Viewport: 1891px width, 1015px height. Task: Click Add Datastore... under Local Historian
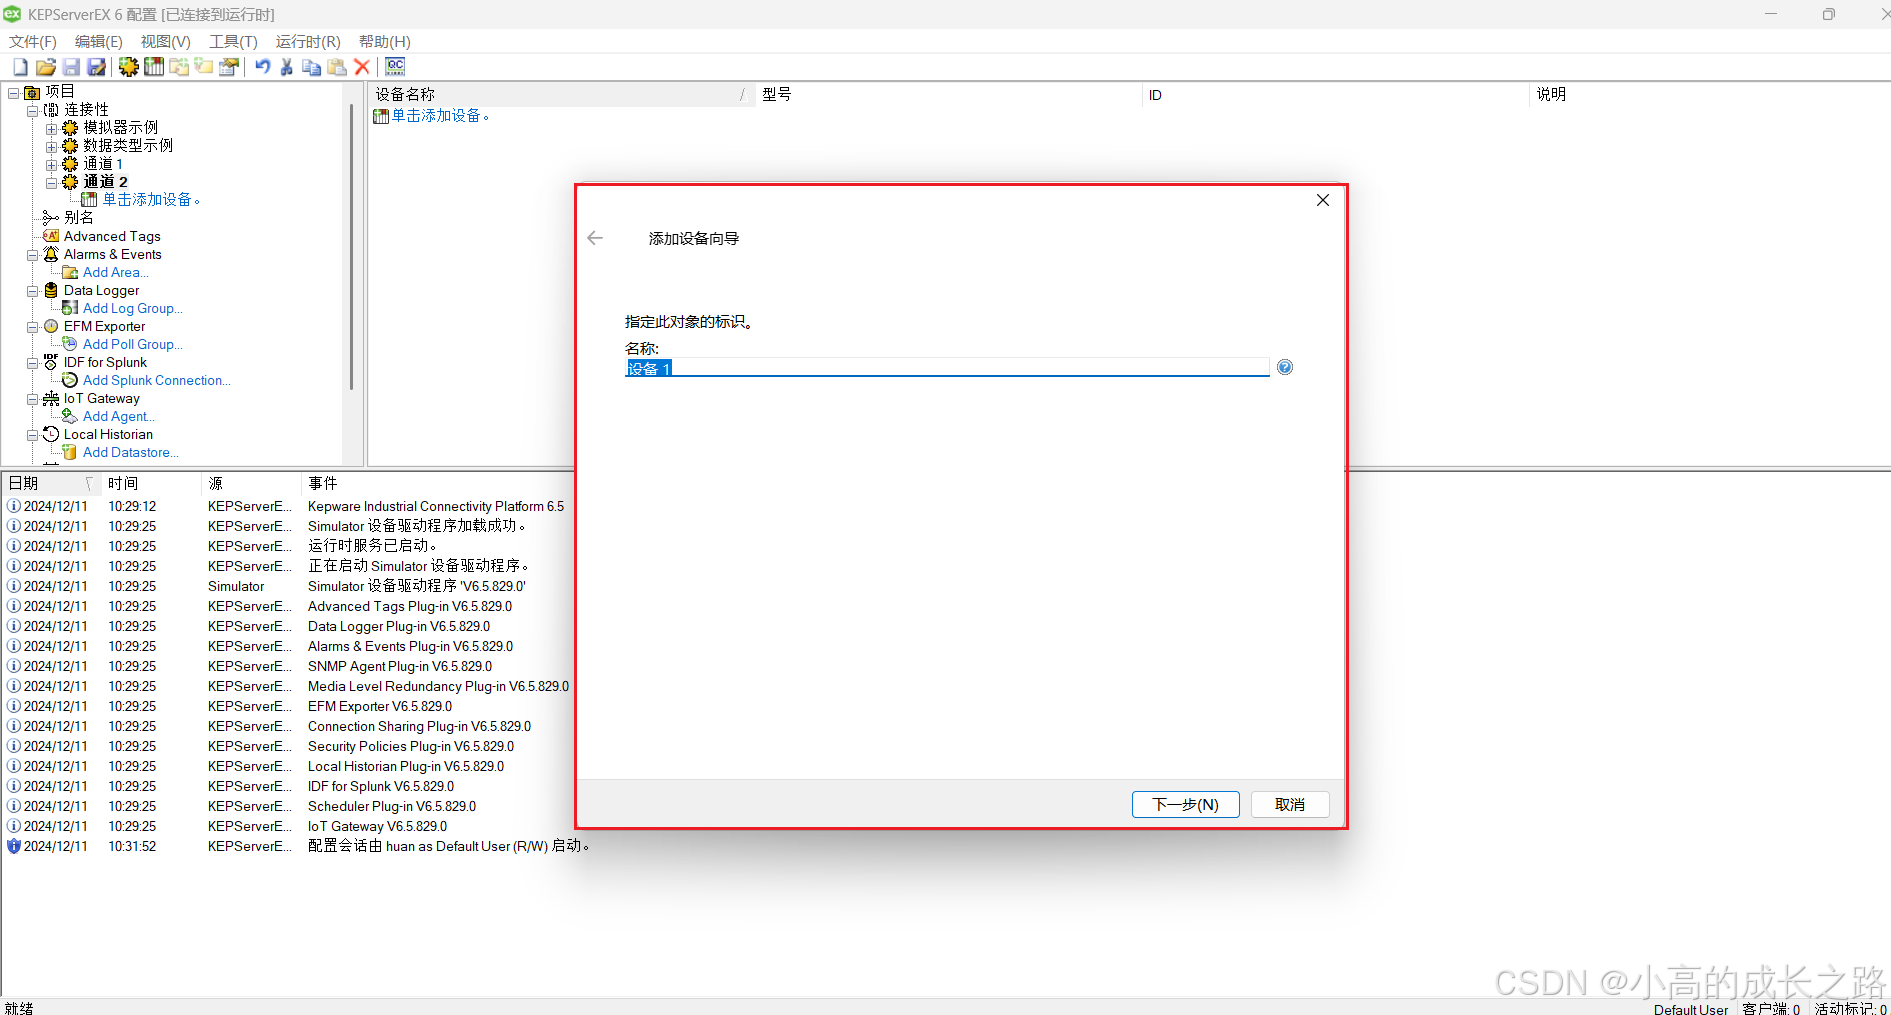[131, 452]
